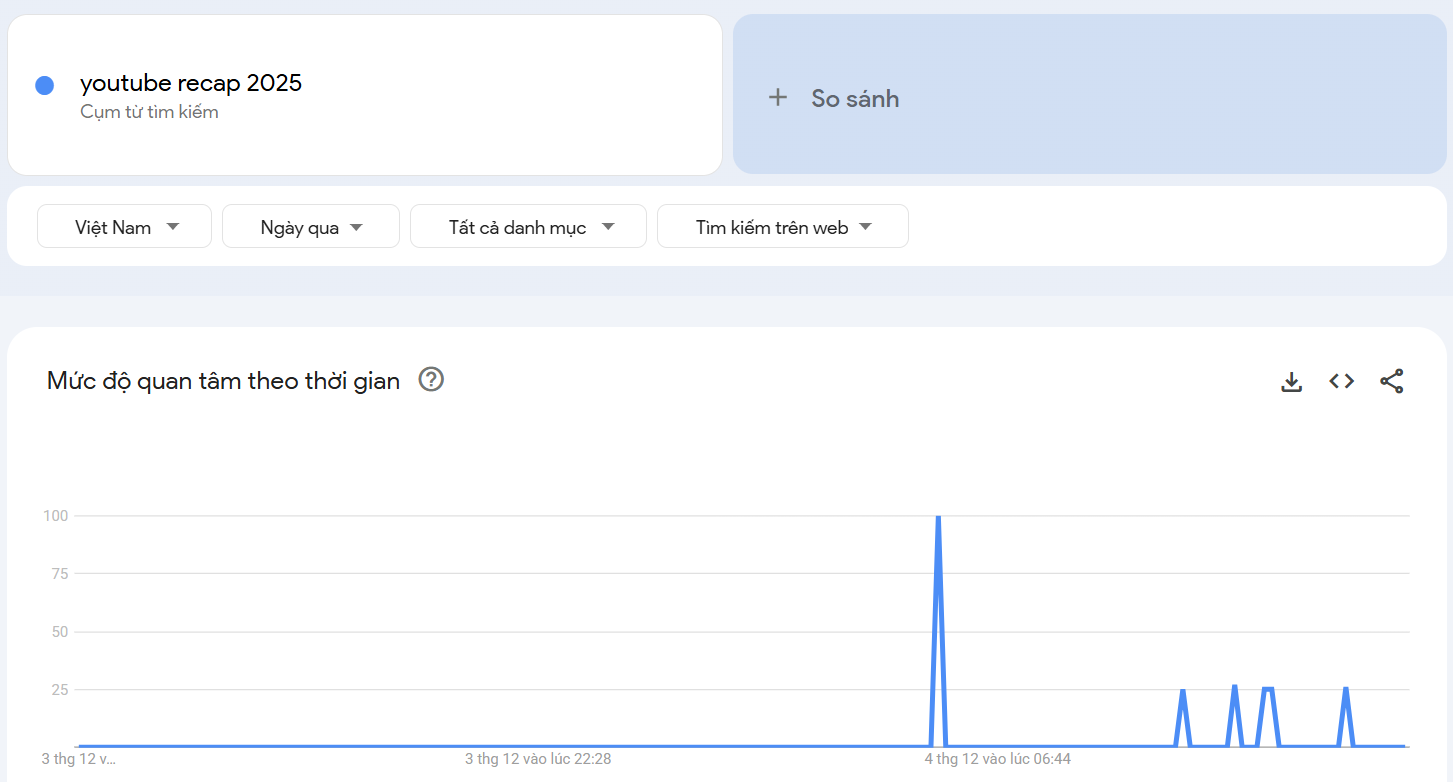Open the Việt Nam region dropdown

click(x=124, y=226)
